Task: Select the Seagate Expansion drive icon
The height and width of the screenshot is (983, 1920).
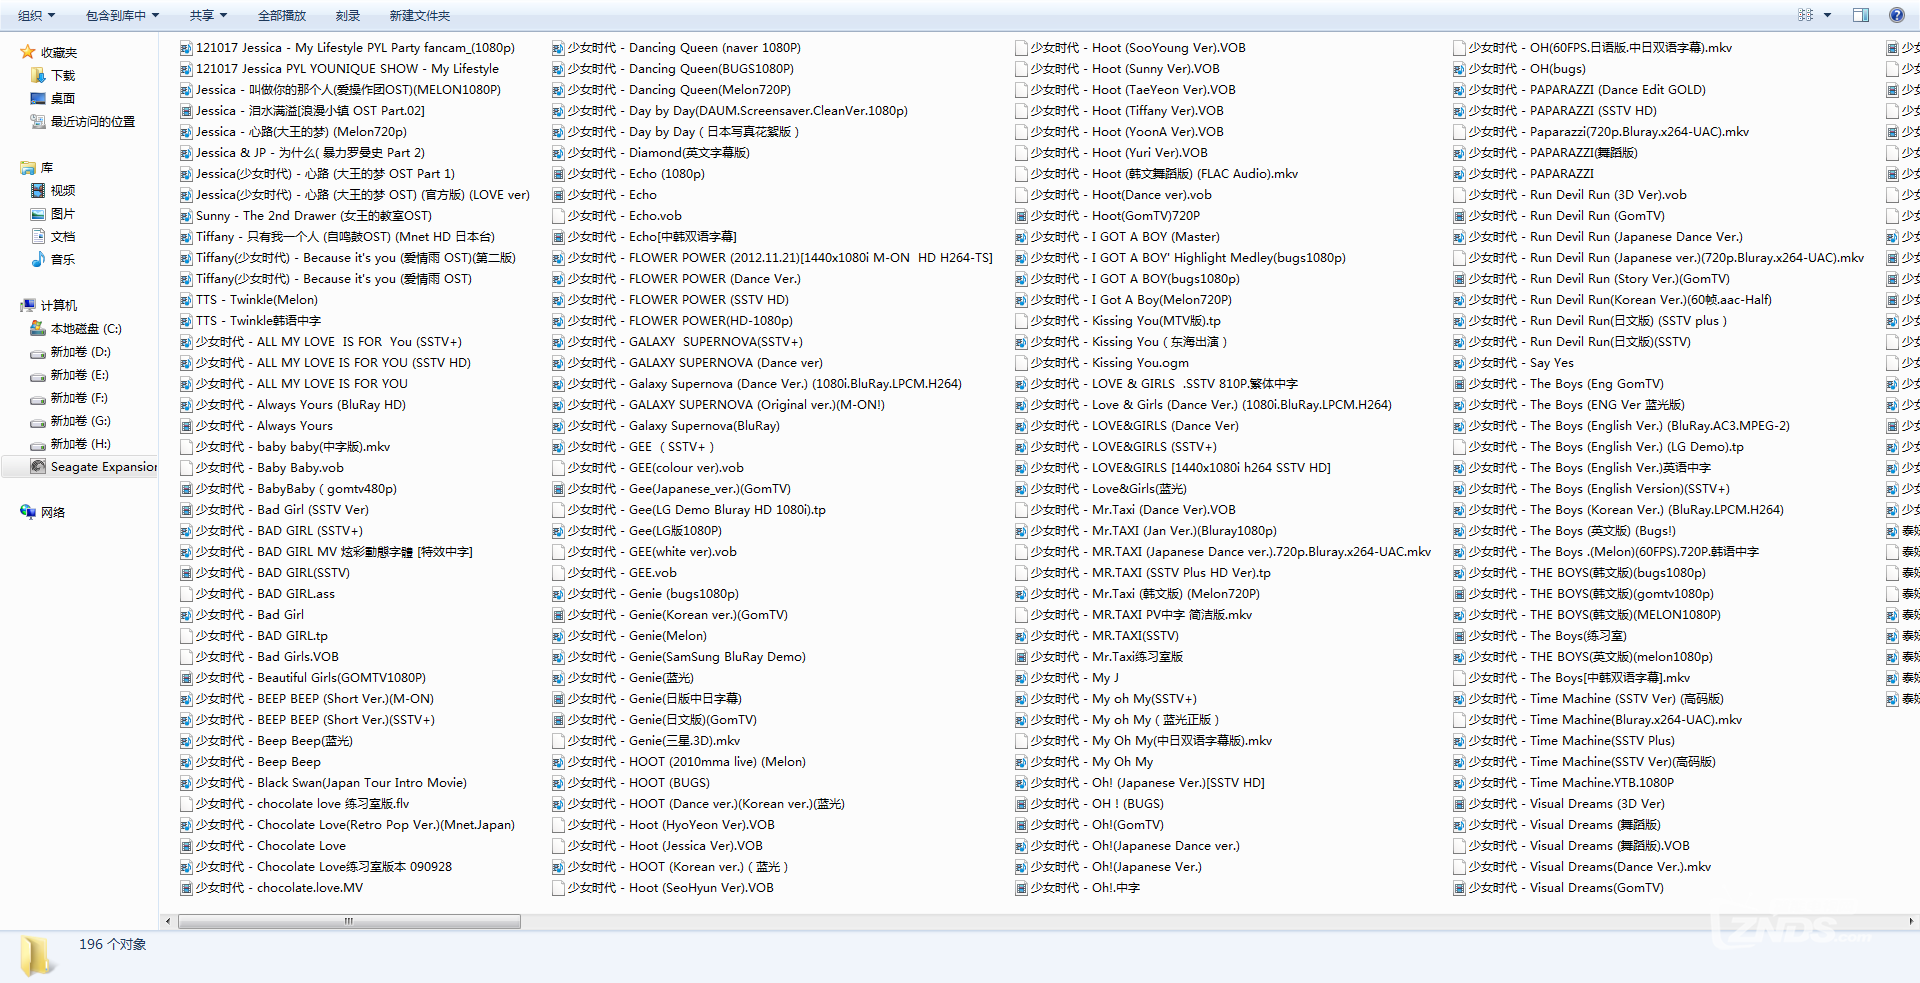Action: coord(38,466)
